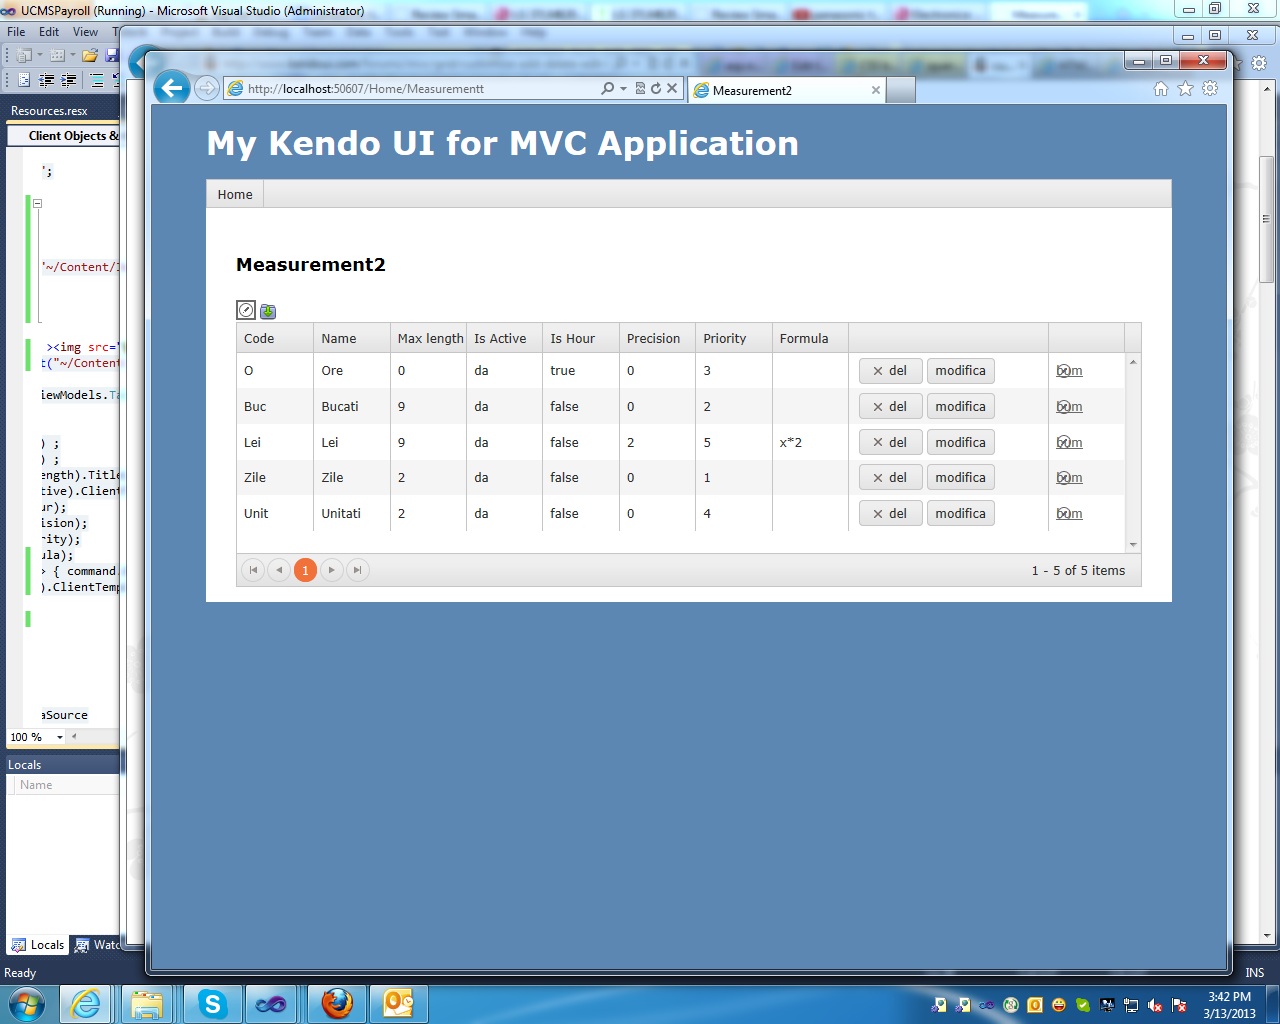Click modifica for the Zile row
The image size is (1280, 1024).
[960, 478]
